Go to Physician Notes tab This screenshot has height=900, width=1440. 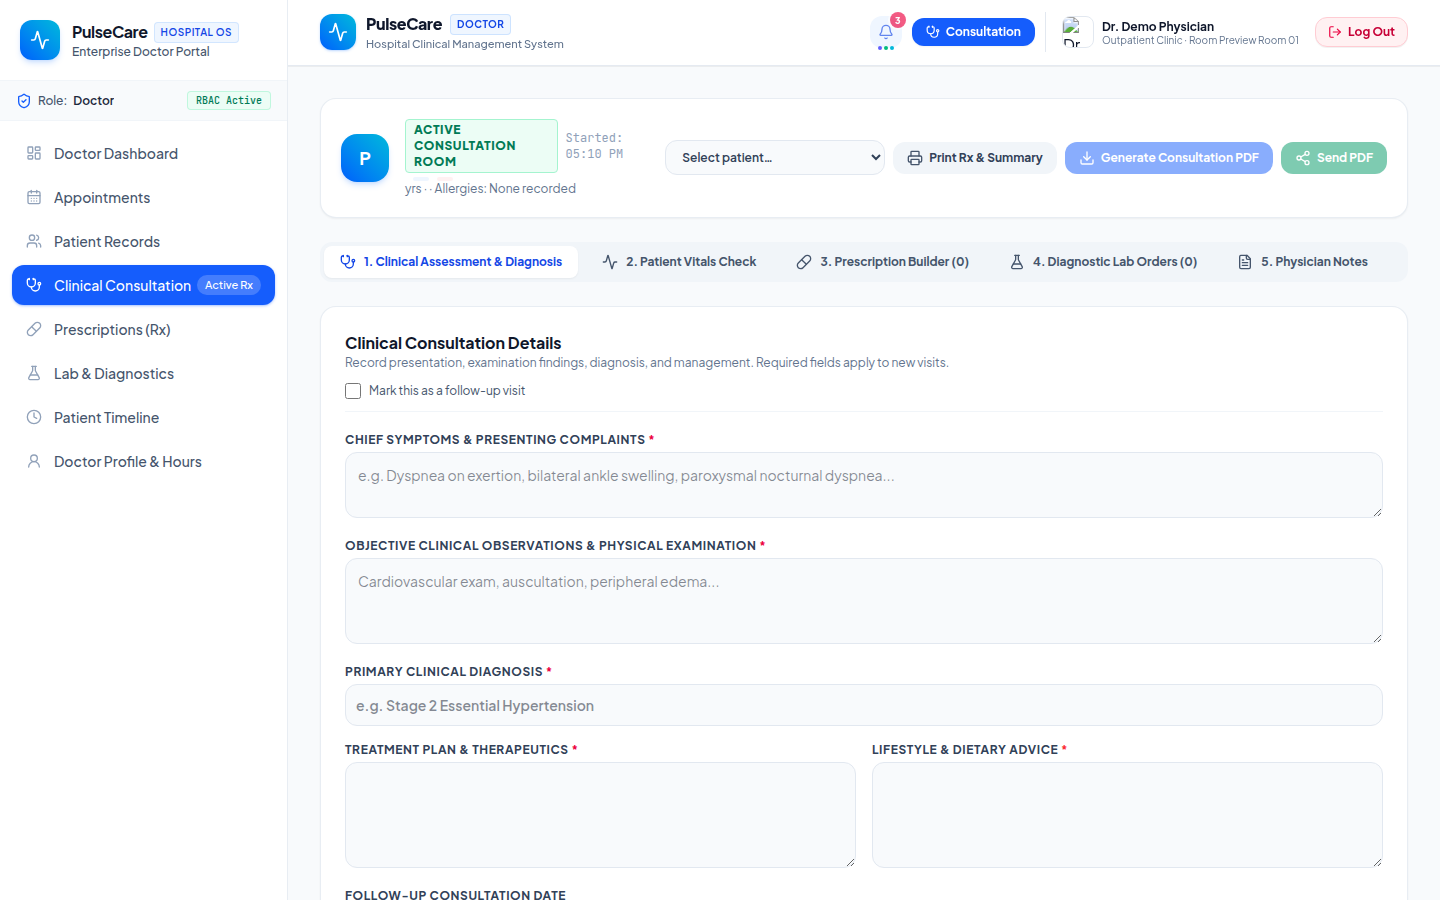point(1303,262)
